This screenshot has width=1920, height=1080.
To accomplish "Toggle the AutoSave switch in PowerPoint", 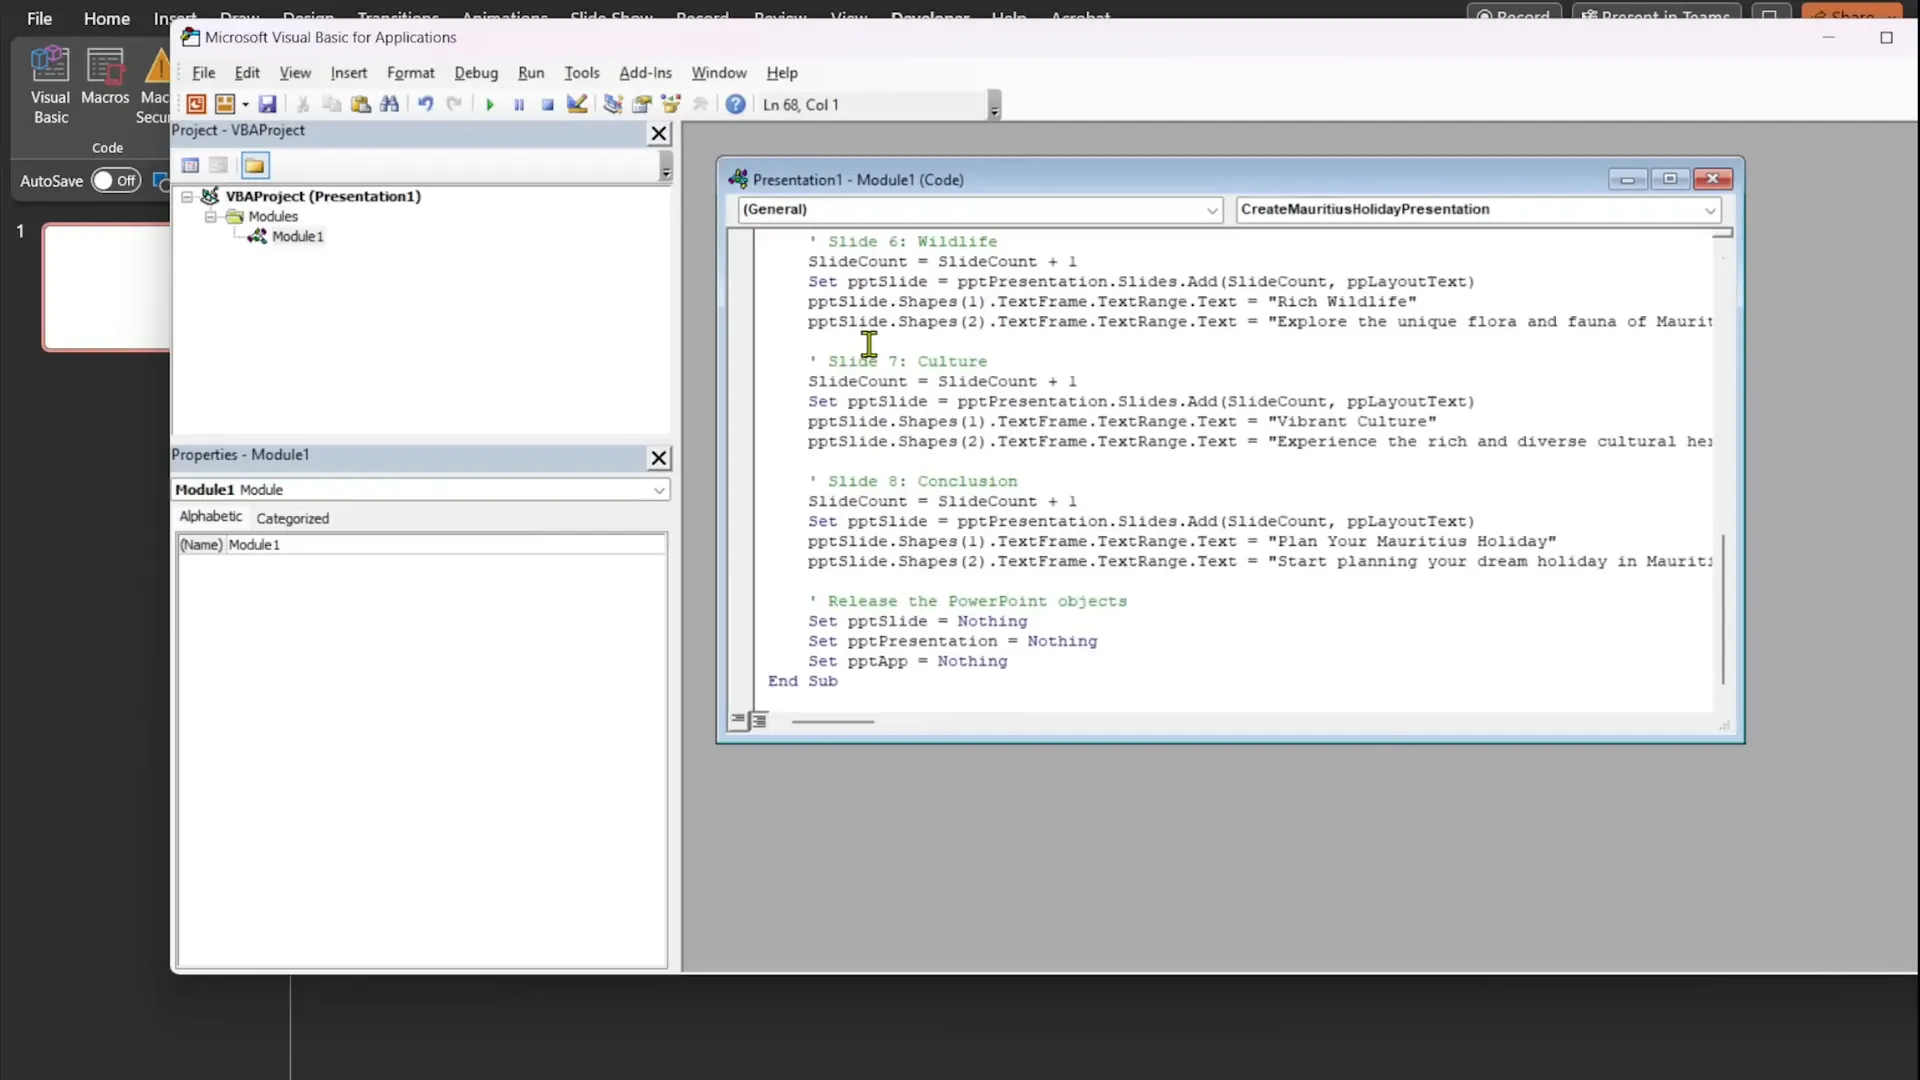I will pyautogui.click(x=116, y=181).
